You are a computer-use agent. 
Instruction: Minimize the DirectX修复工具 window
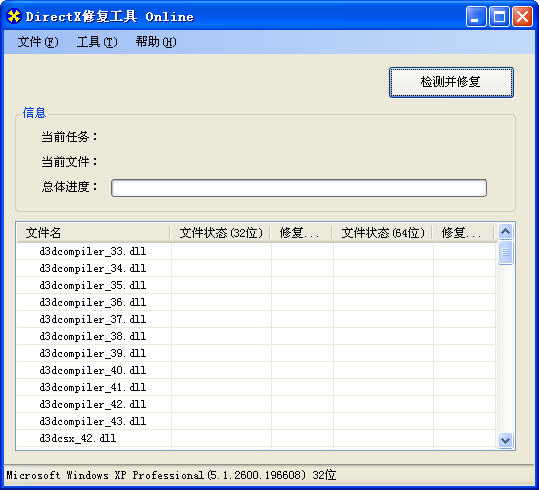476,16
